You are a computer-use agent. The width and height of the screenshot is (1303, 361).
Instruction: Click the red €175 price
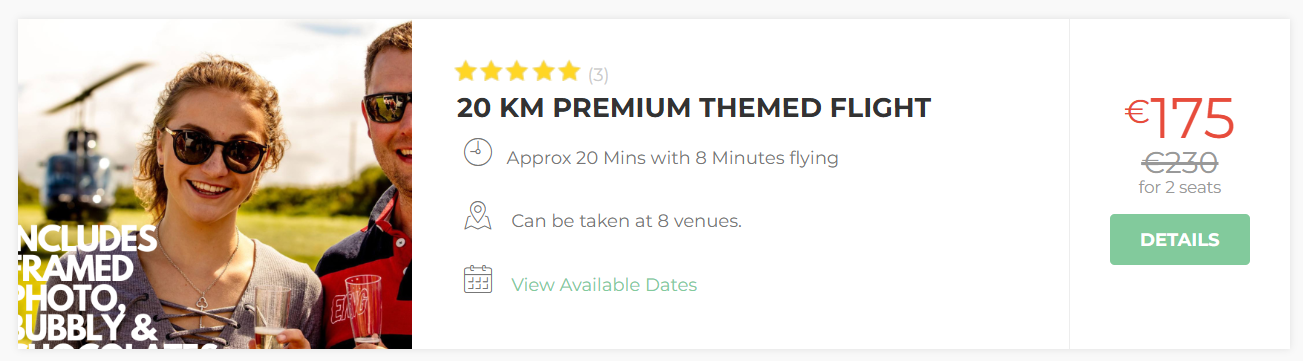point(1180,119)
